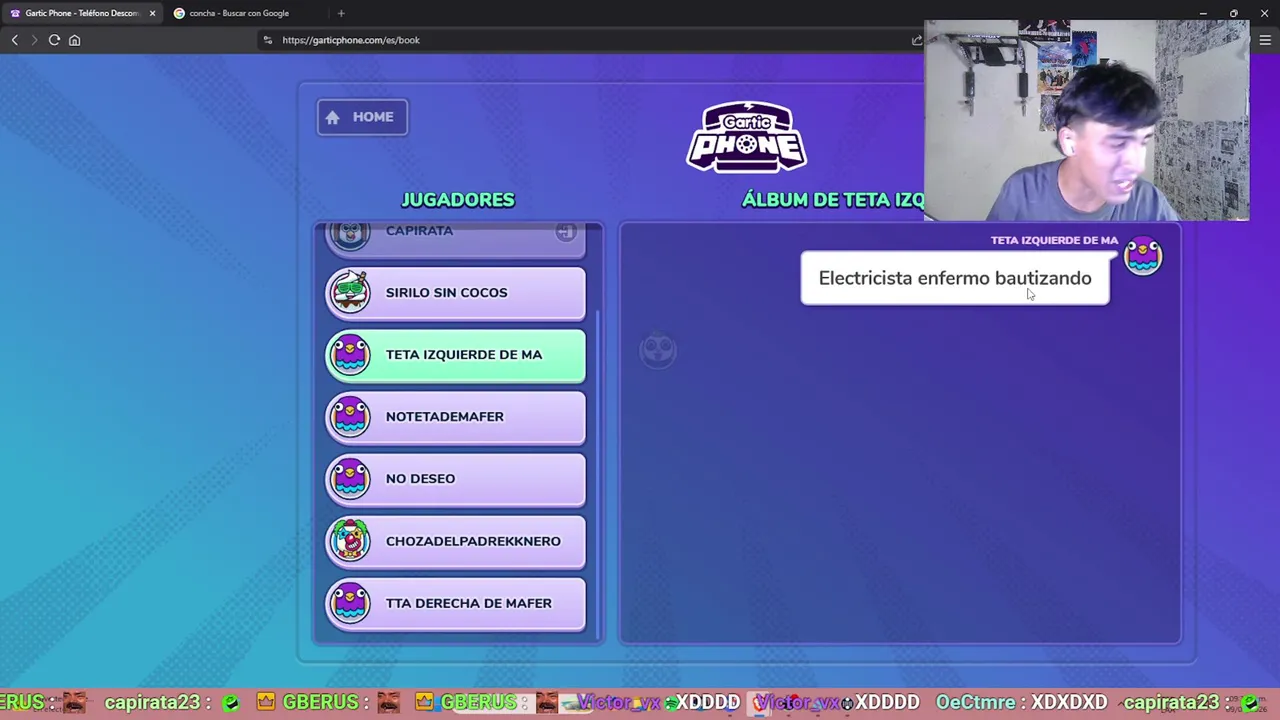This screenshot has height=720, width=1280.
Task: Click the TETA IZQUIERDE DE MA author label
Action: pyautogui.click(x=1054, y=240)
